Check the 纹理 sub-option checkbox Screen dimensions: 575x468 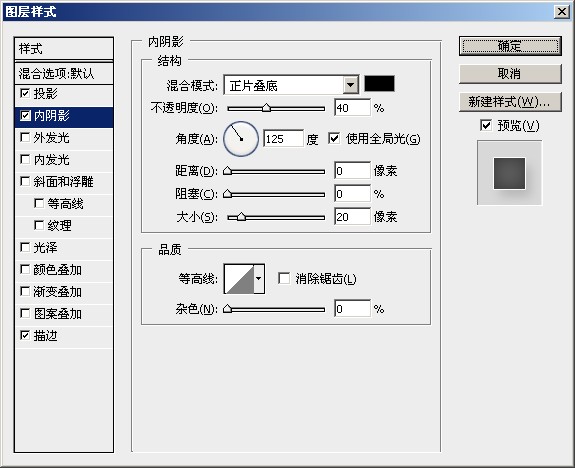pyautogui.click(x=39, y=225)
